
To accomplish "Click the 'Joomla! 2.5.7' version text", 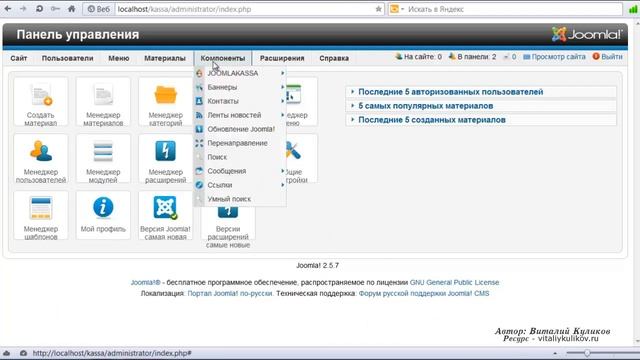I will point(318,265).
